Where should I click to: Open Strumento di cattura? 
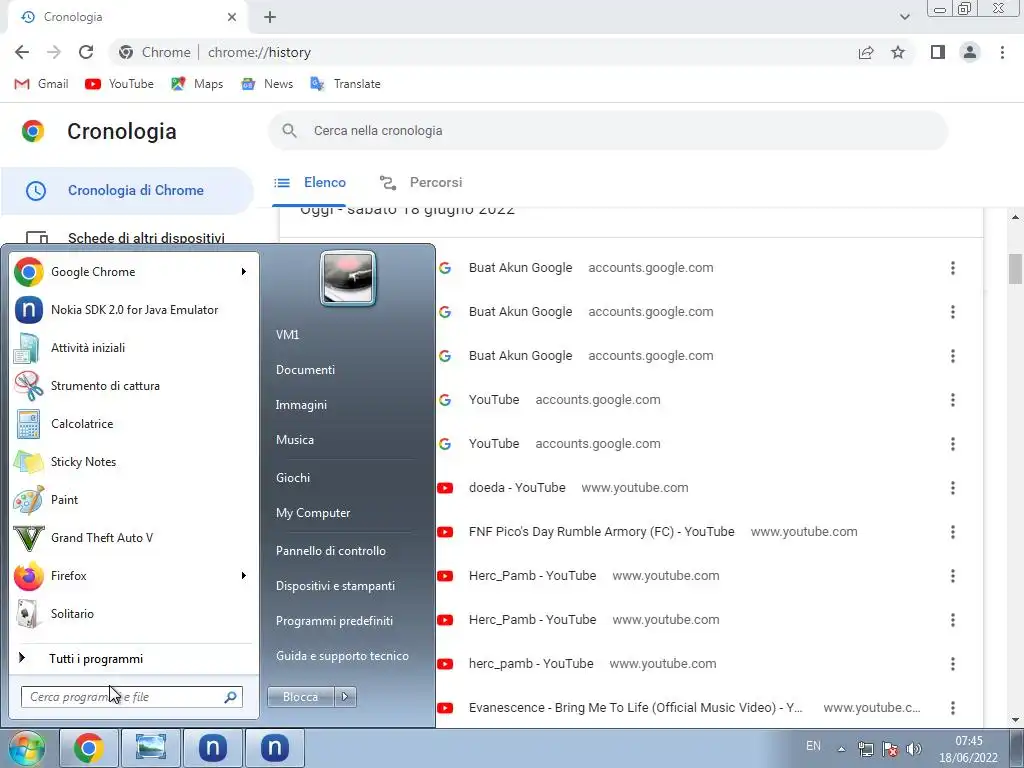pos(133,386)
